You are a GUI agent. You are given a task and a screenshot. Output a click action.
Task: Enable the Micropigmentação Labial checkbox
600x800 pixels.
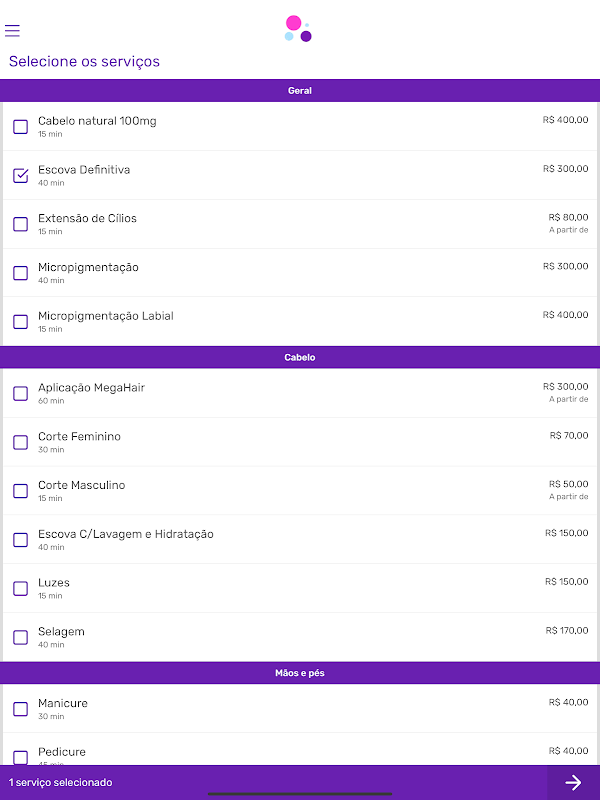point(20,322)
